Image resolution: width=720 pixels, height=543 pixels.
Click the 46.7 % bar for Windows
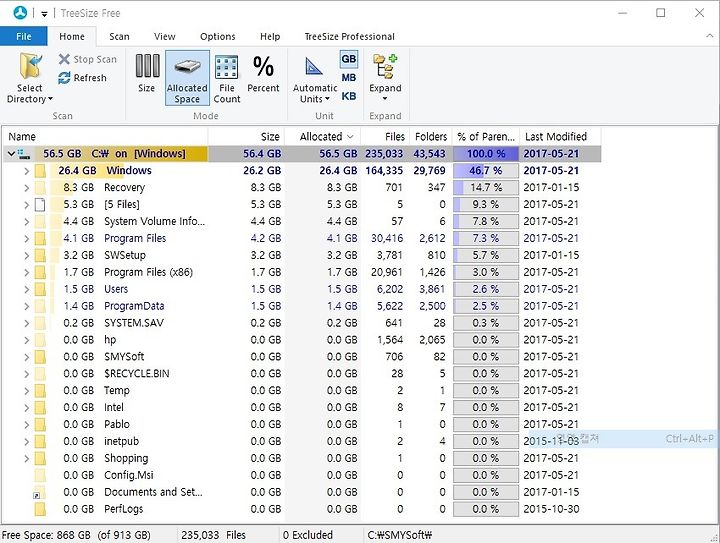click(486, 171)
